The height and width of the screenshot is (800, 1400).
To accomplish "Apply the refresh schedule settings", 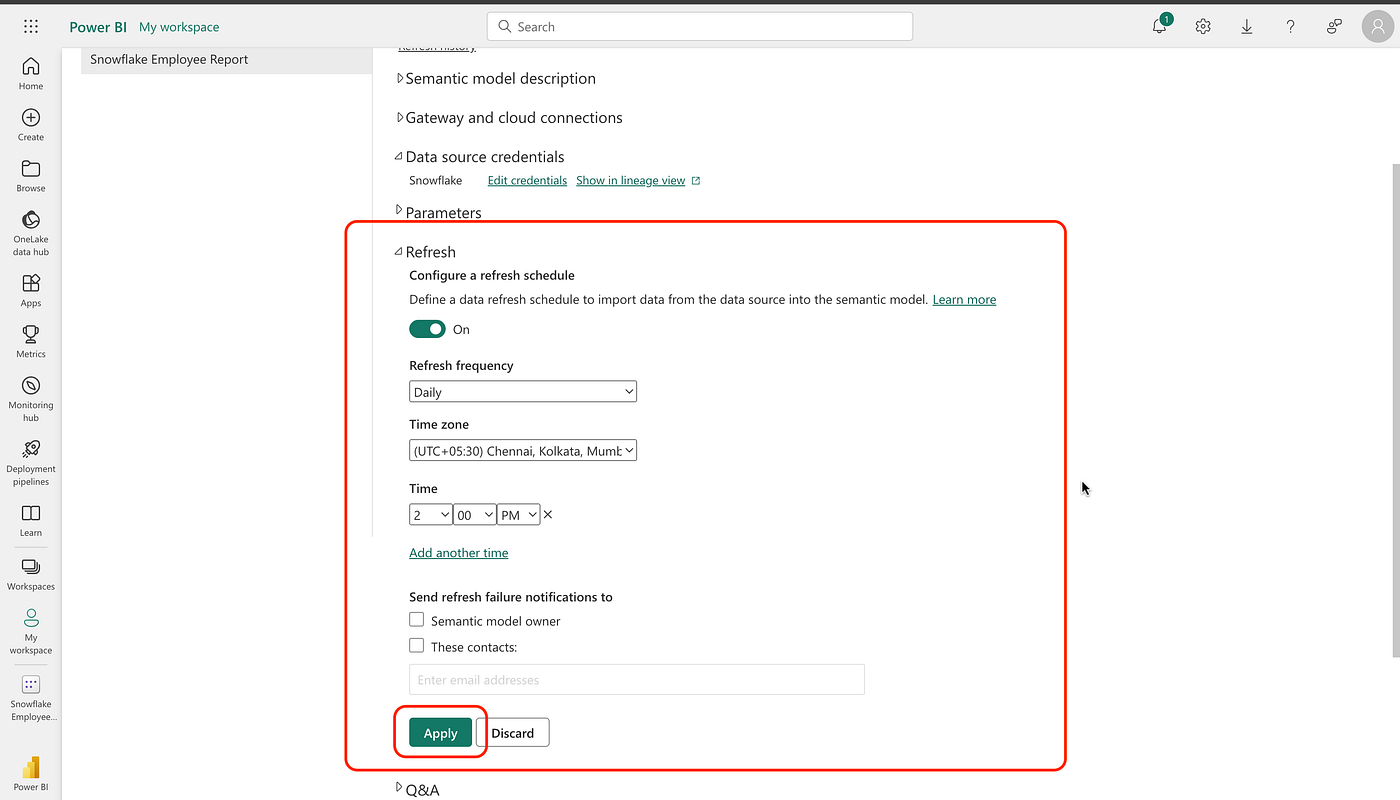I will click(440, 733).
